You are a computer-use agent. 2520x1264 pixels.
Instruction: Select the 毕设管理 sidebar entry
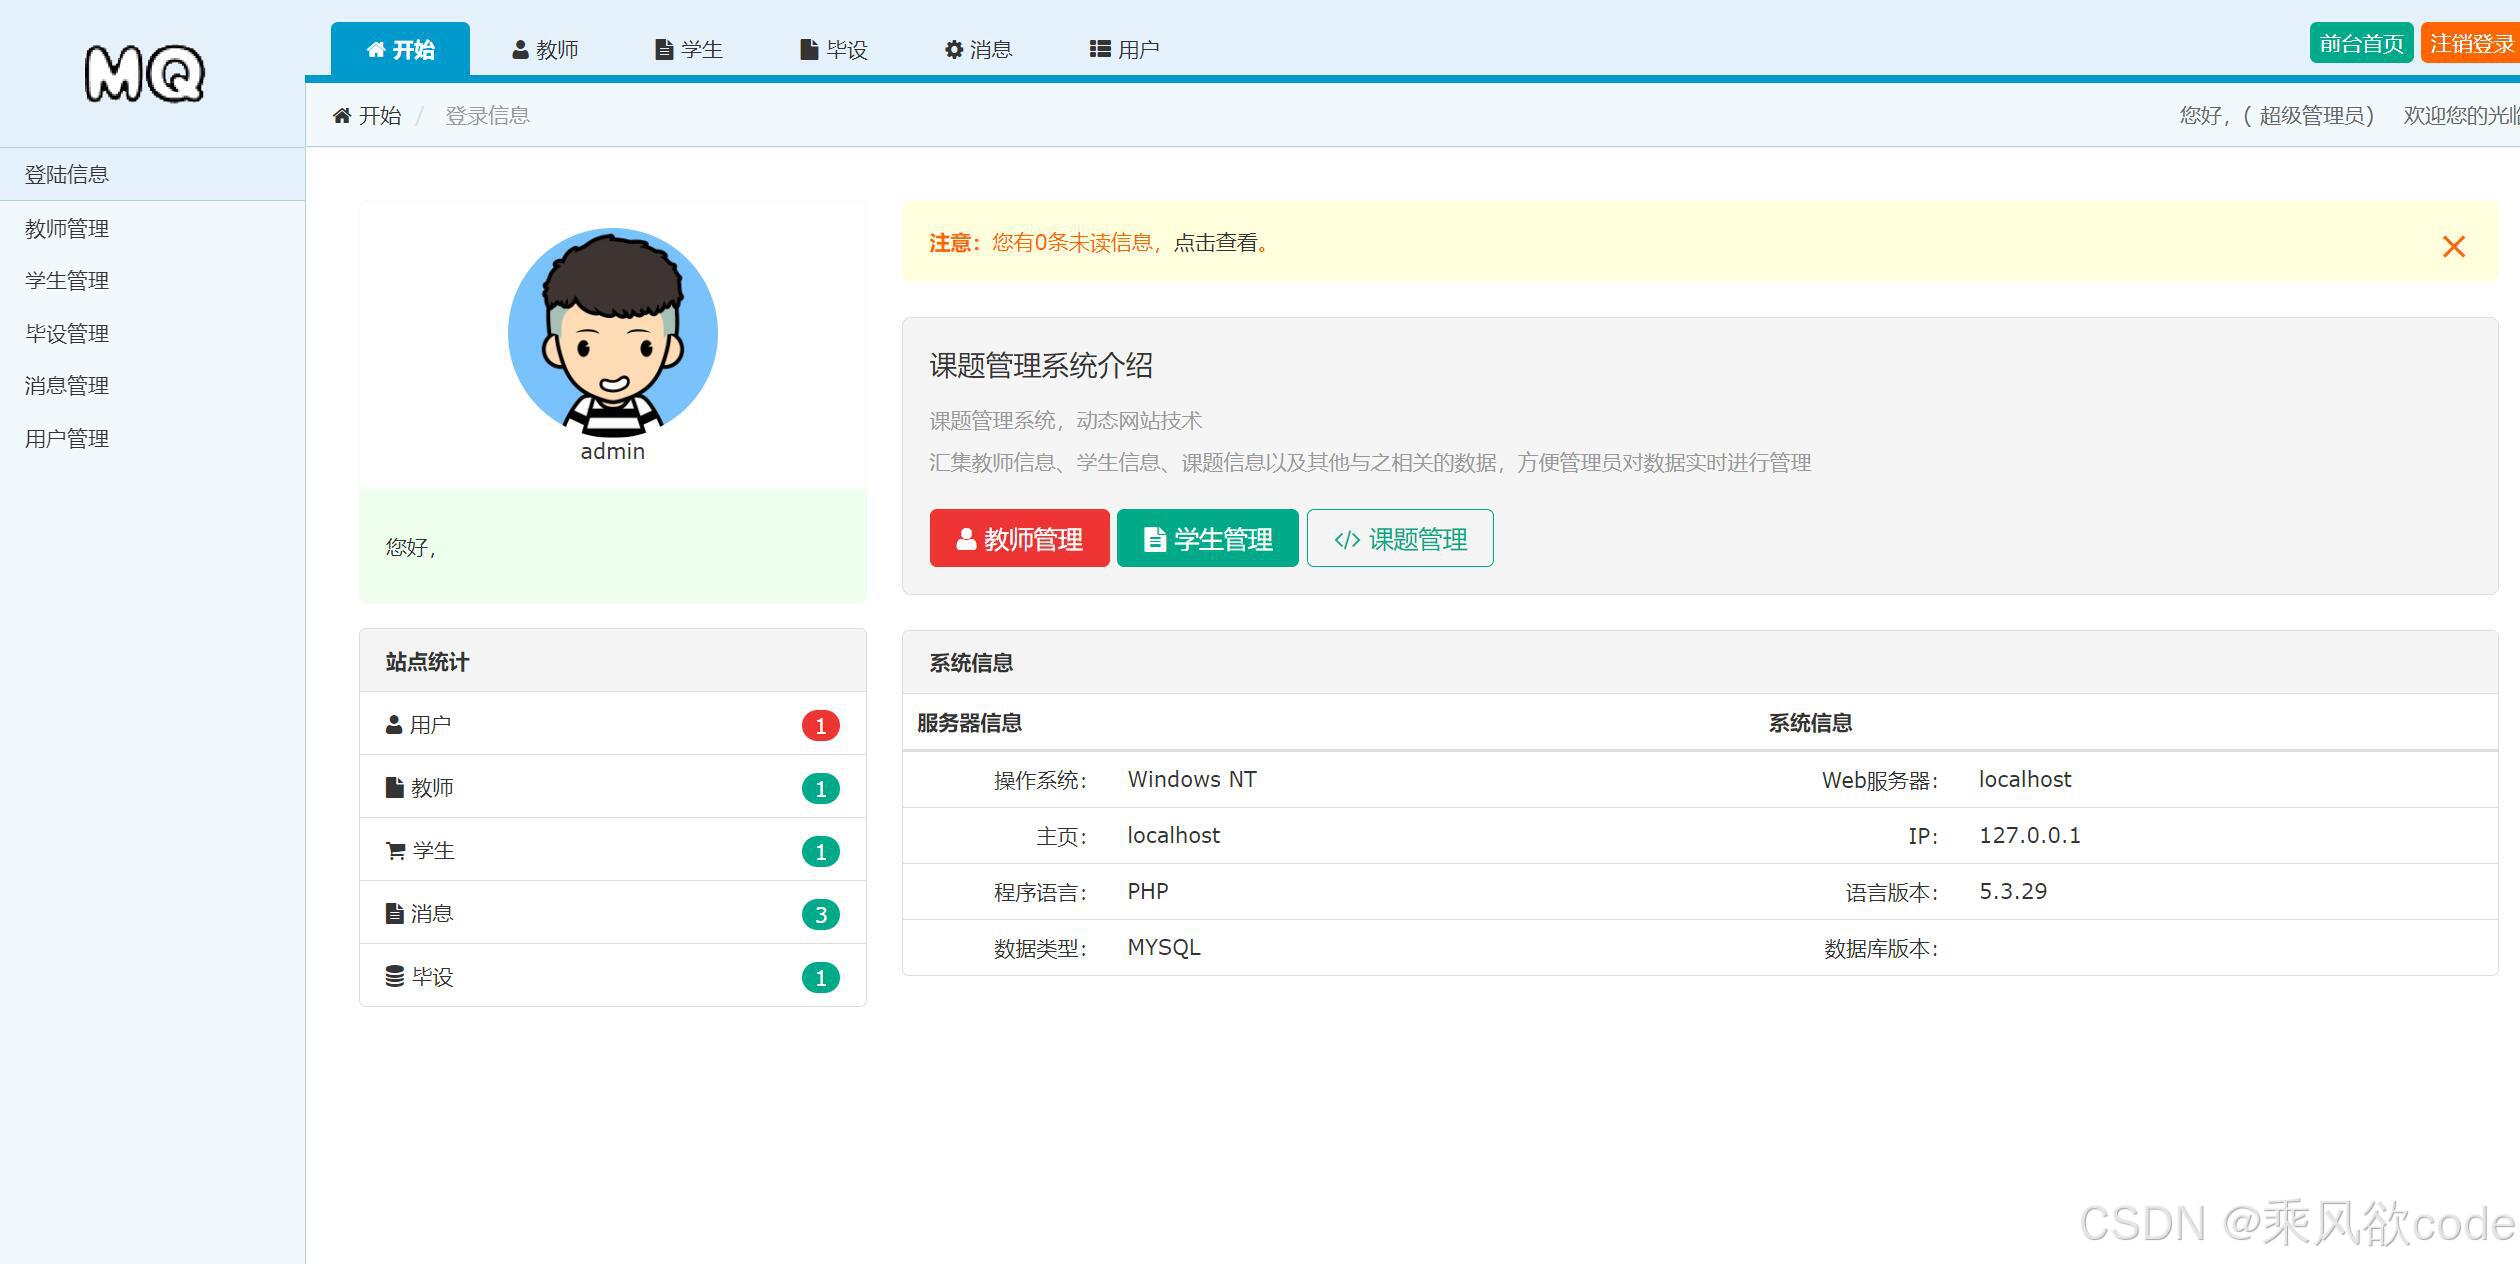pos(66,333)
